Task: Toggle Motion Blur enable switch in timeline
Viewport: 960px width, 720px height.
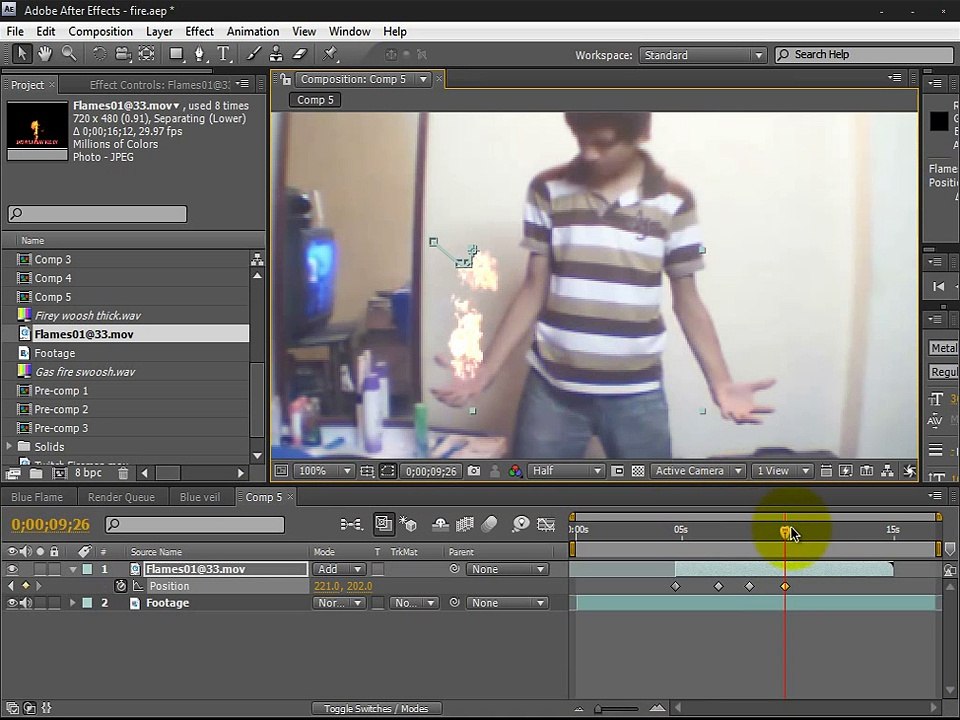Action: [x=489, y=524]
